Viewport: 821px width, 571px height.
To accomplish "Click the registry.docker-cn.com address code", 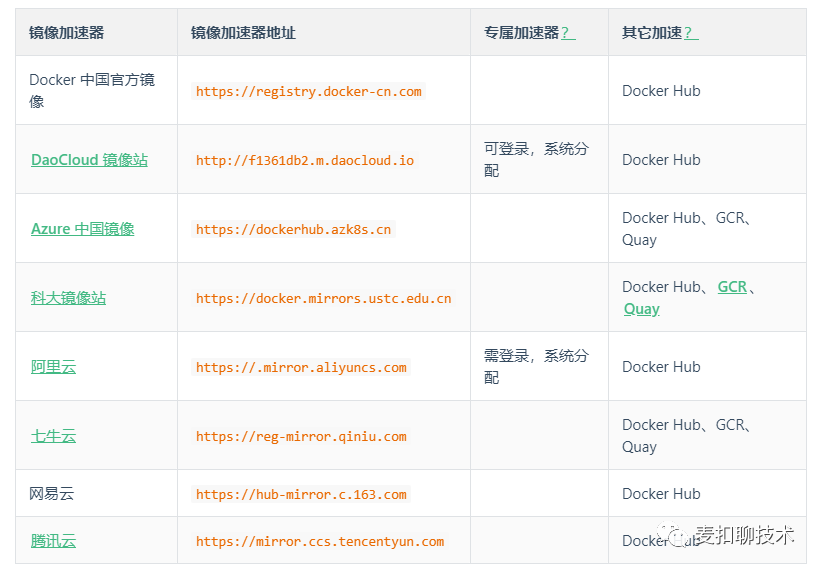I will (x=309, y=91).
